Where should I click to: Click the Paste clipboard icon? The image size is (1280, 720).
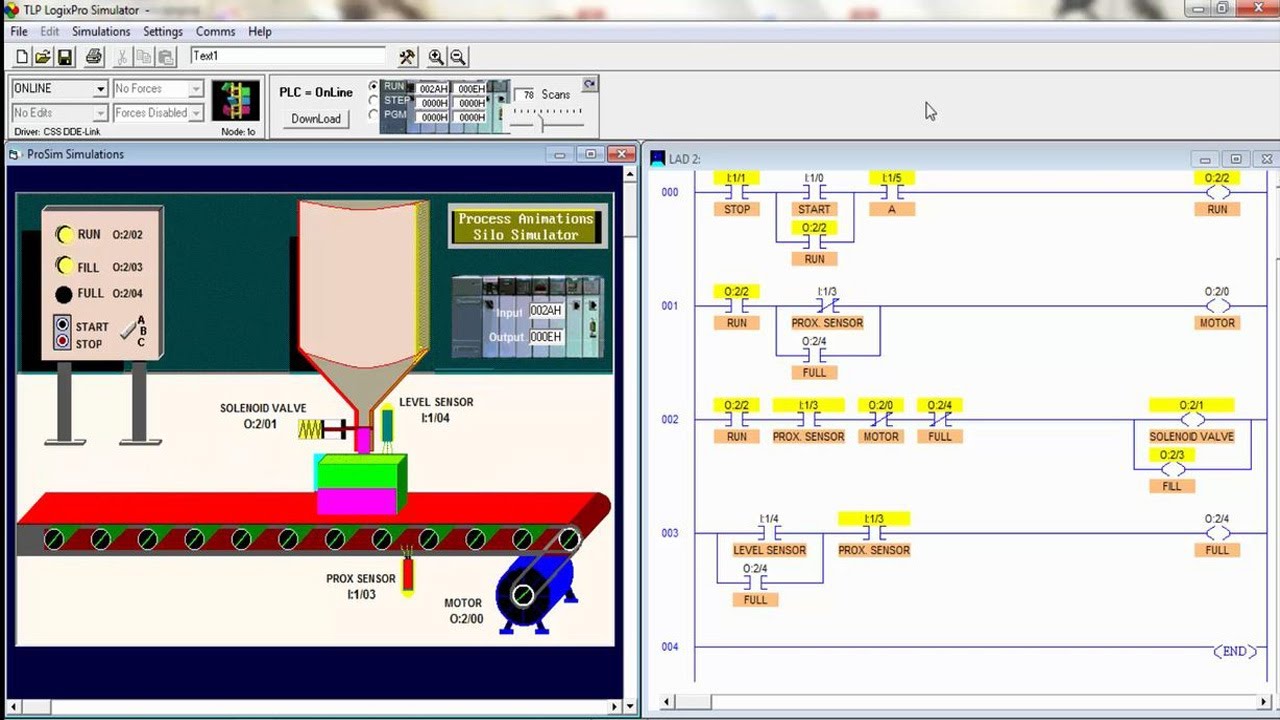(x=167, y=57)
